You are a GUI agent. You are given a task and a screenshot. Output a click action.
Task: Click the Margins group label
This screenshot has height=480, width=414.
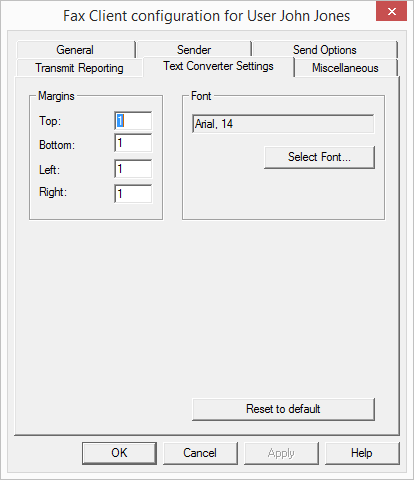click(x=56, y=96)
